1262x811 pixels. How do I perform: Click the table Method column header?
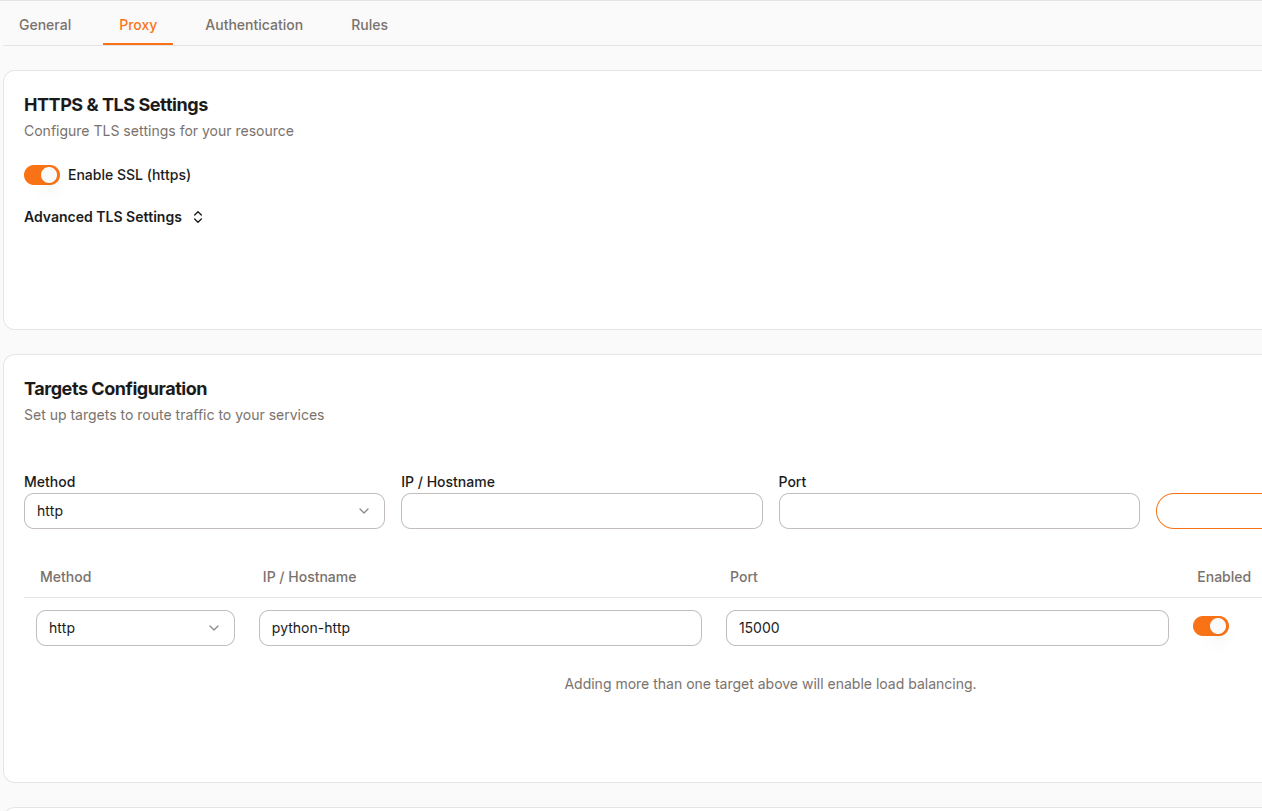(66, 577)
